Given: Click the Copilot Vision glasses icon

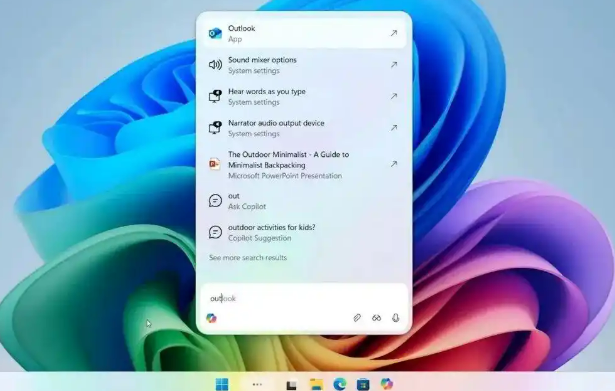Looking at the screenshot, I should click(377, 318).
